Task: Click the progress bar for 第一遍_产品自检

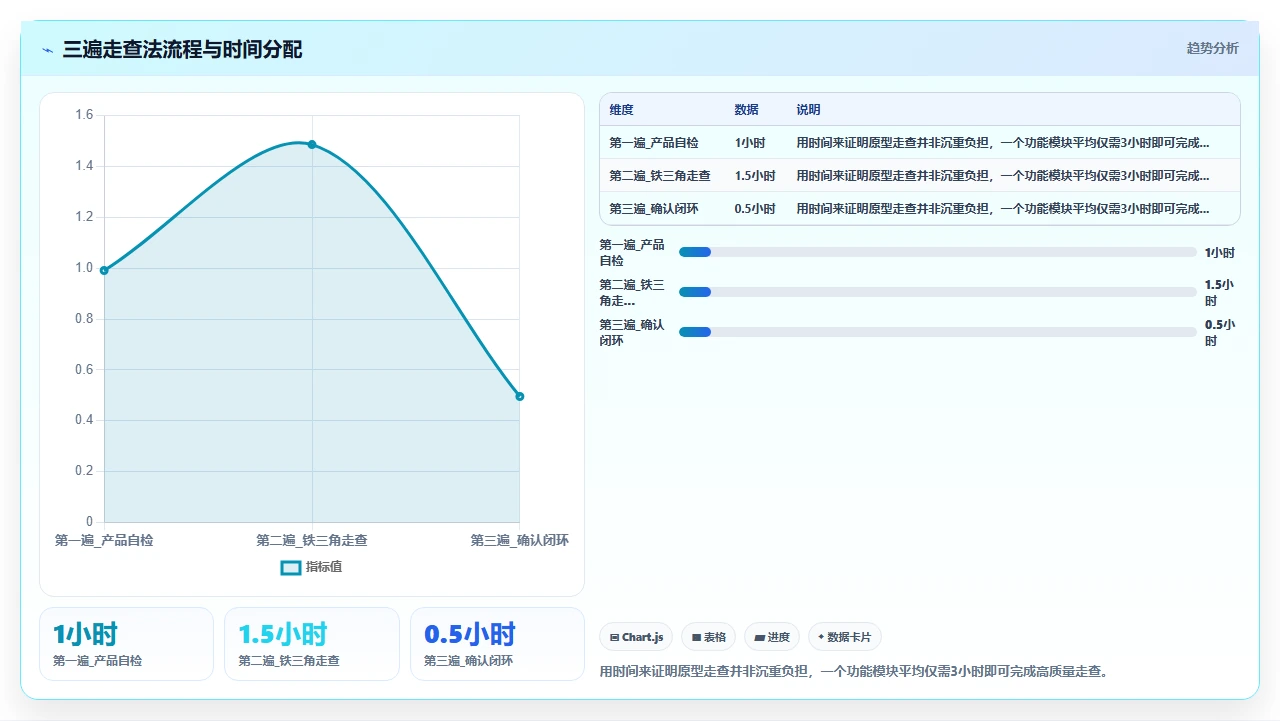Action: 938,252
